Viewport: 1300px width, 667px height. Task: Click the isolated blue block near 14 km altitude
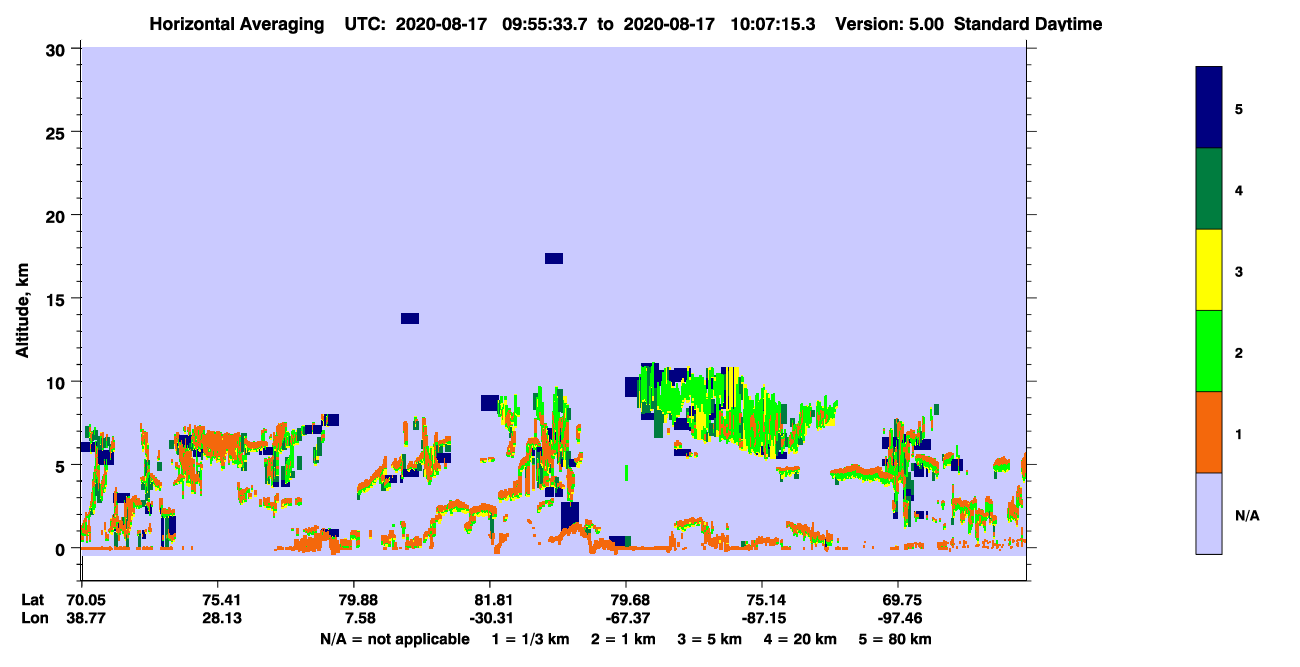click(410, 318)
